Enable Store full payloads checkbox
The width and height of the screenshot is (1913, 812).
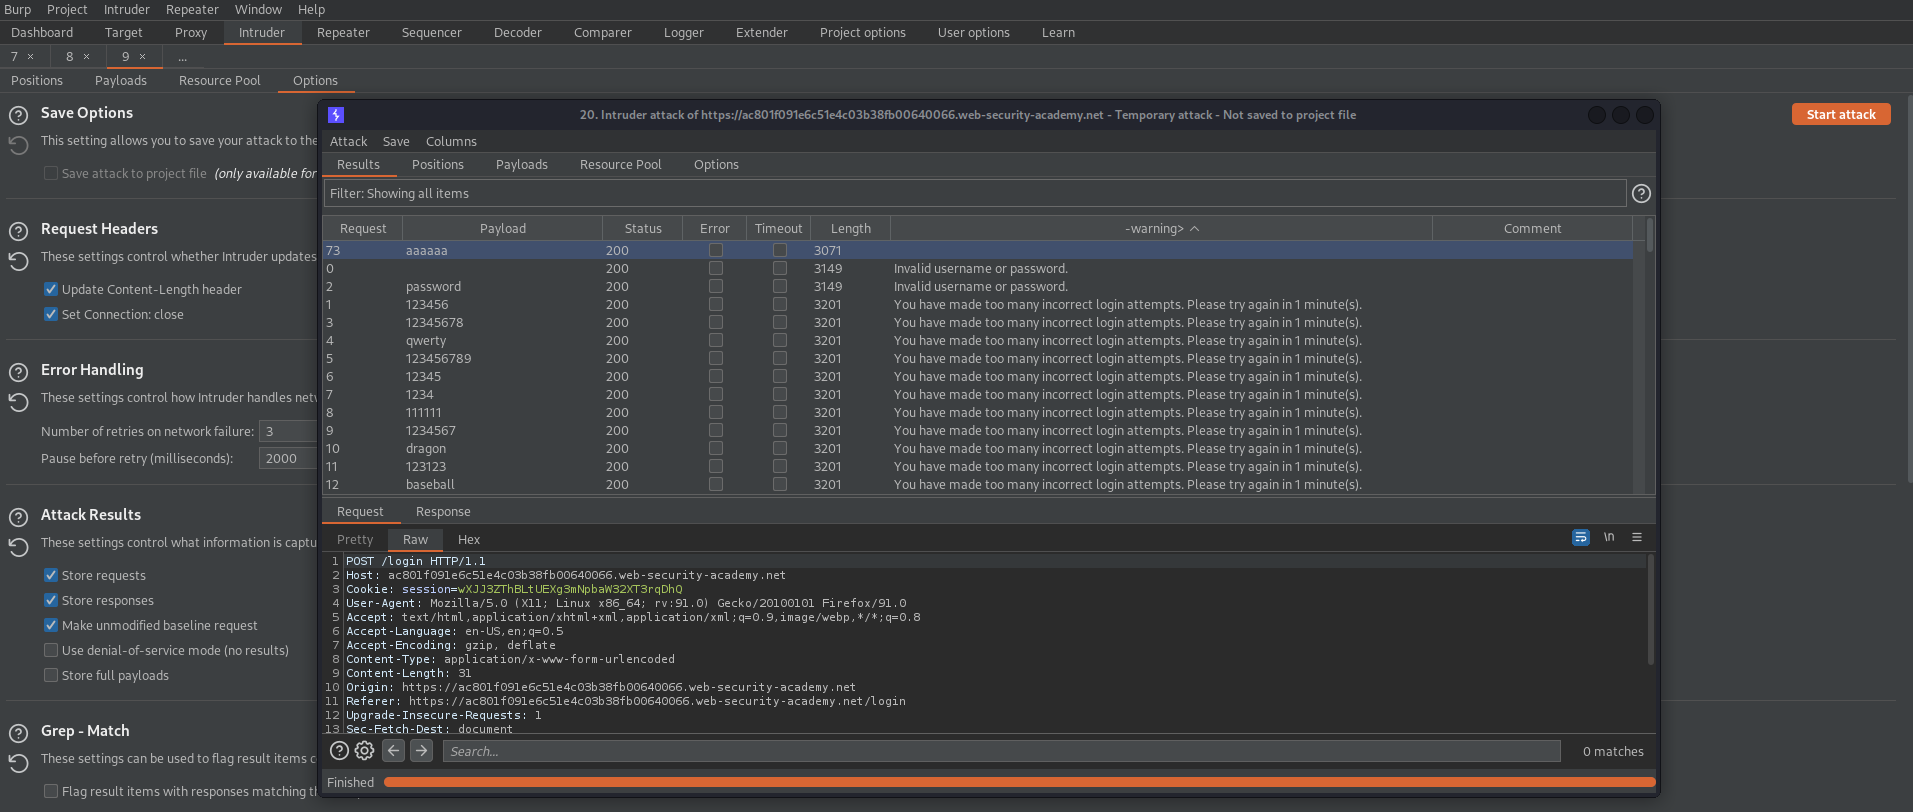51,675
